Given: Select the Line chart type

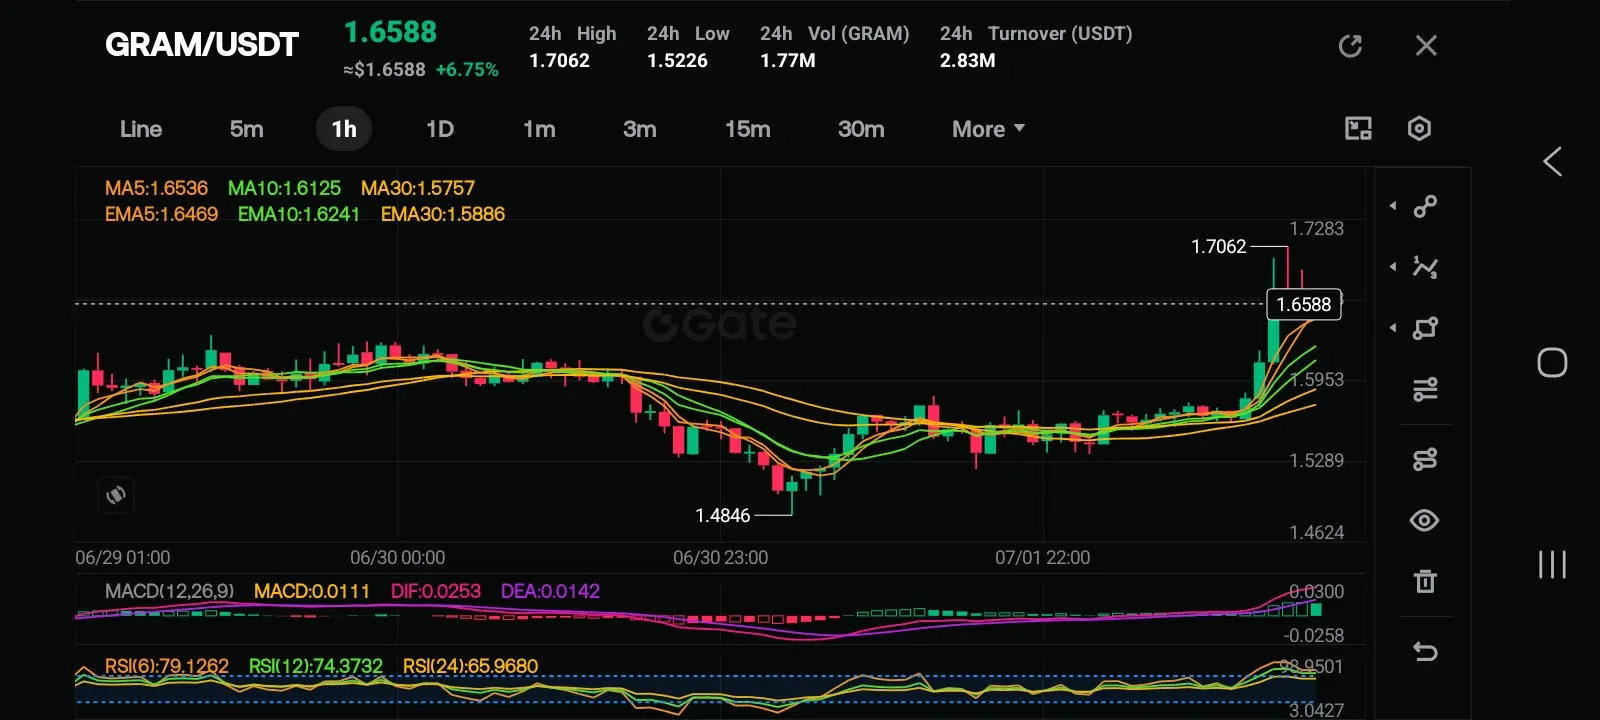Looking at the screenshot, I should click(x=141, y=129).
